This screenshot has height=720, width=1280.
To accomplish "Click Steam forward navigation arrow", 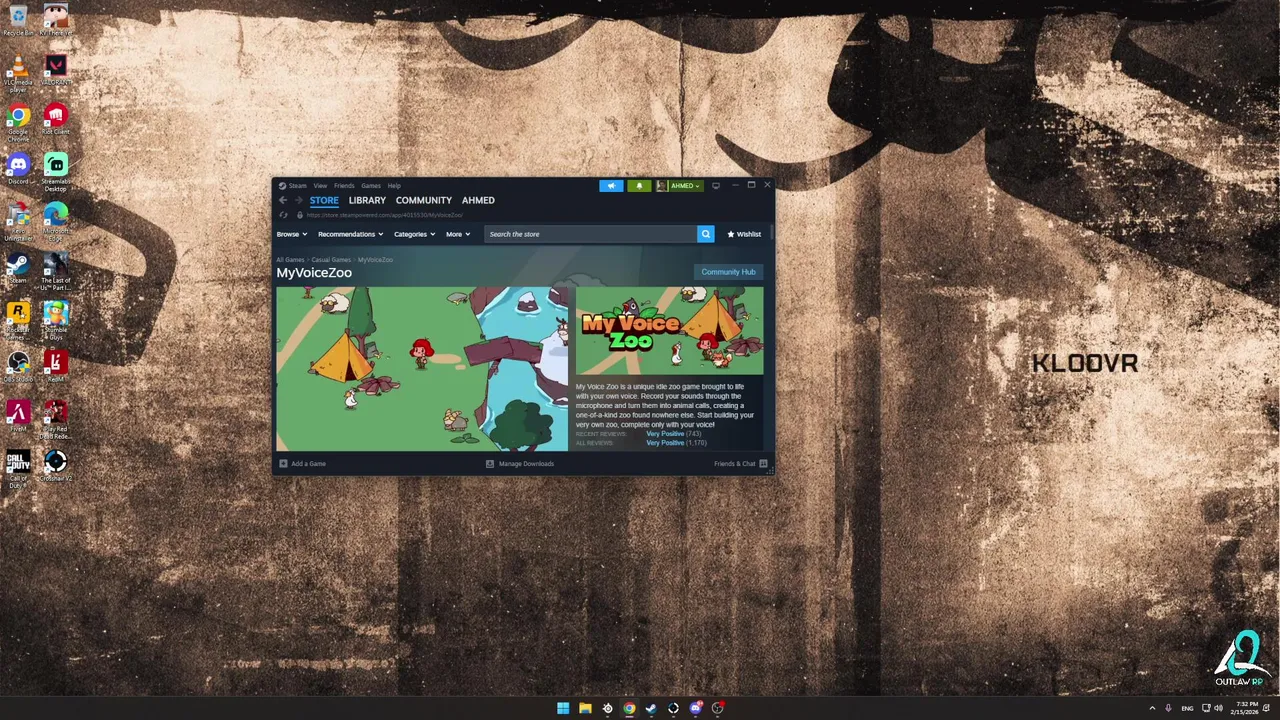I will (x=298, y=200).
